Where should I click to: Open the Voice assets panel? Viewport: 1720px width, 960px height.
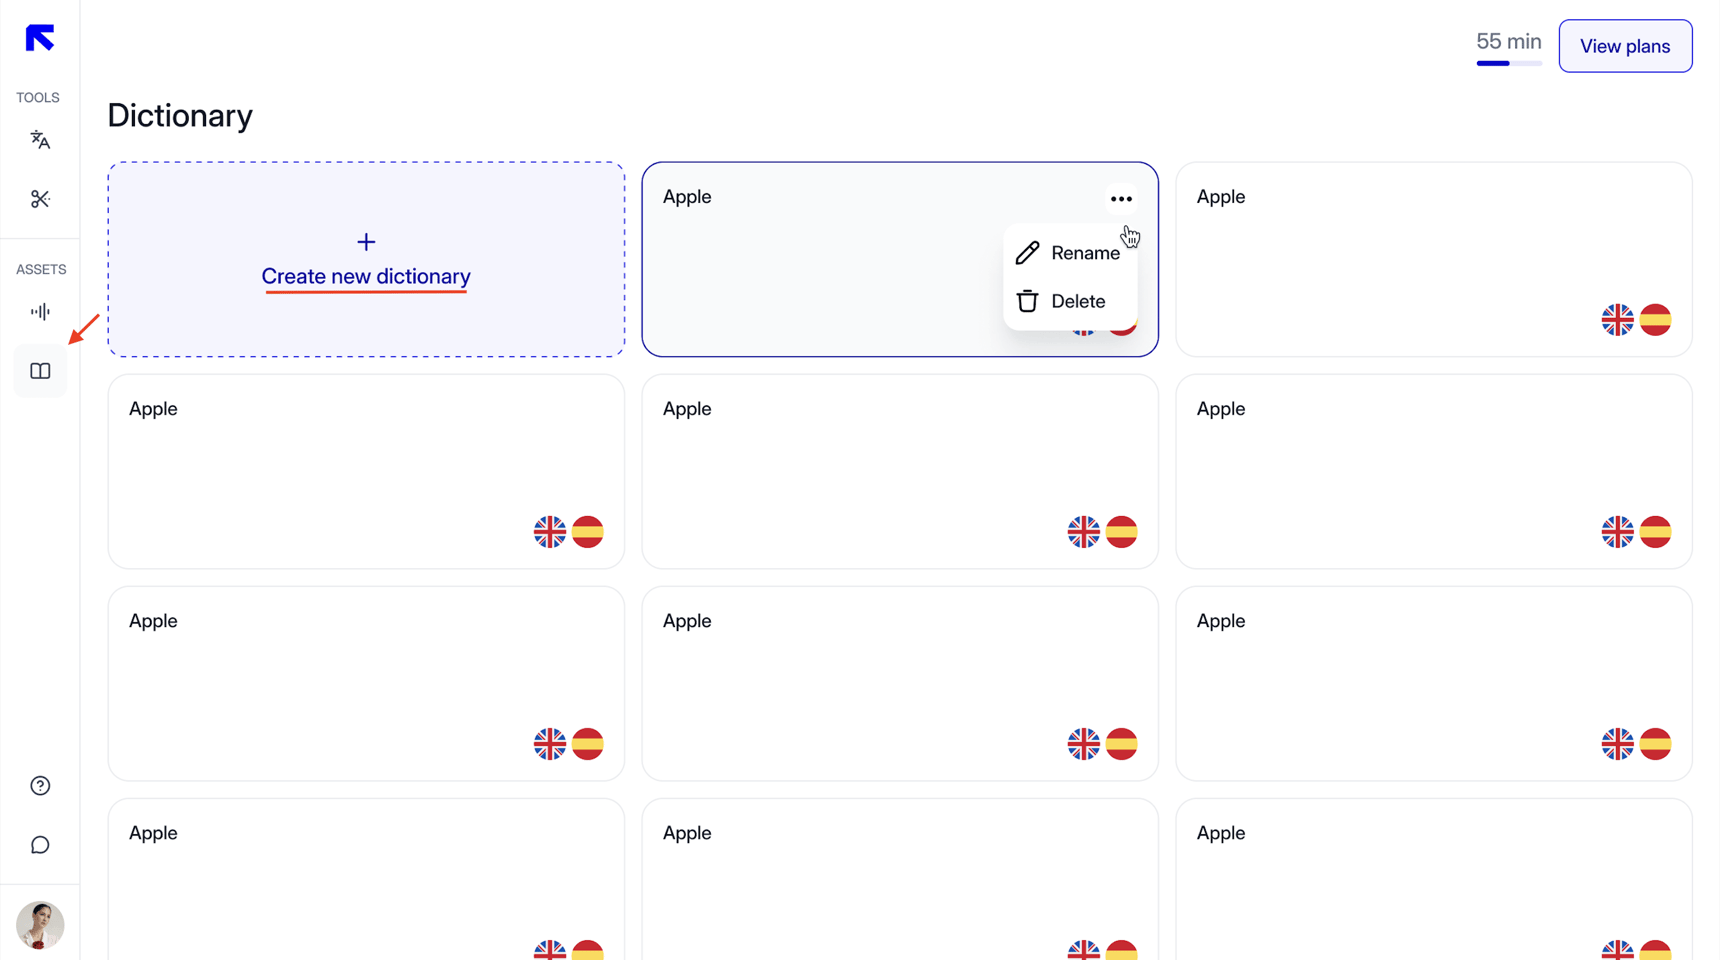[40, 311]
